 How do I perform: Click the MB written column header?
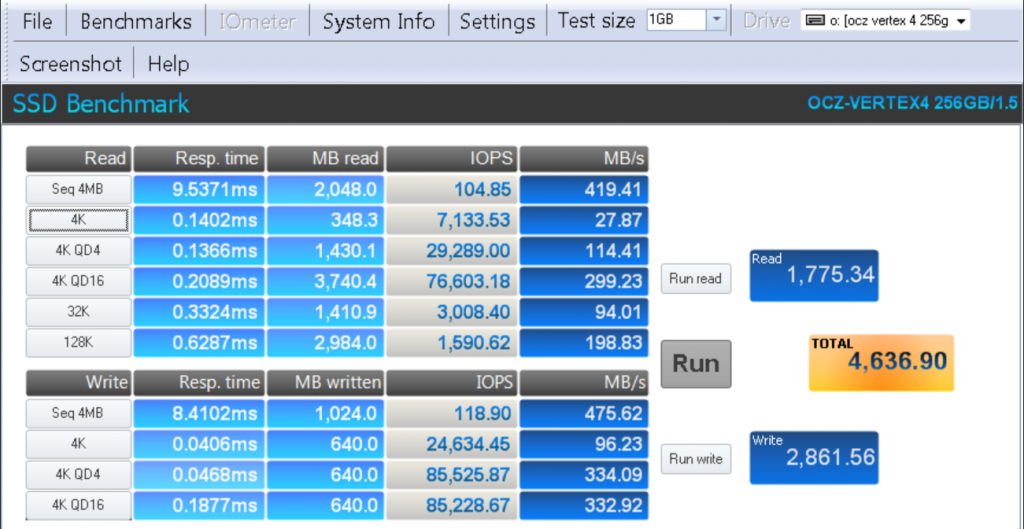pos(325,383)
